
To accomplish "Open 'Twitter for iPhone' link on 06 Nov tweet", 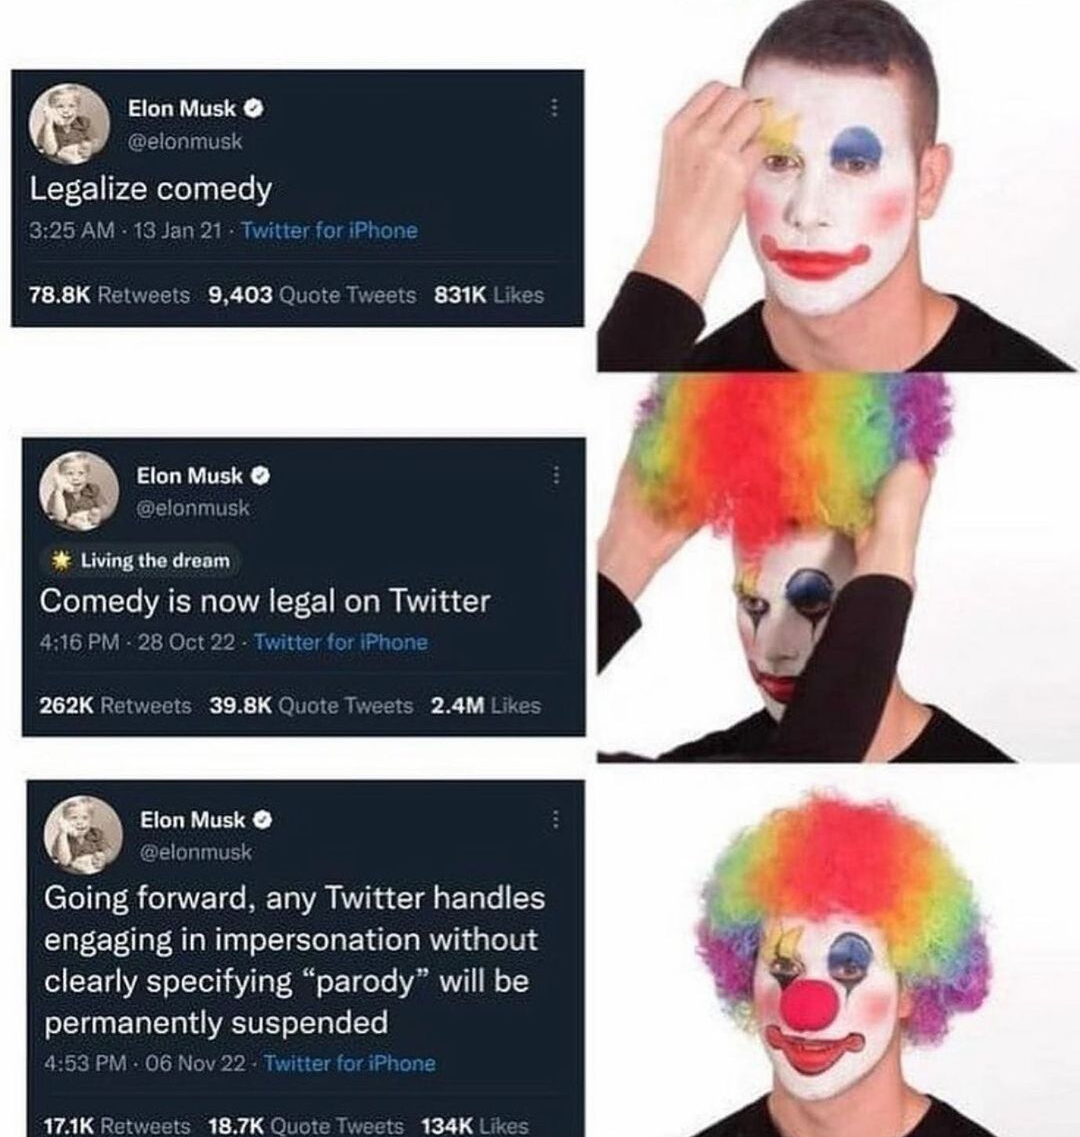I will pyautogui.click(x=350, y=1064).
